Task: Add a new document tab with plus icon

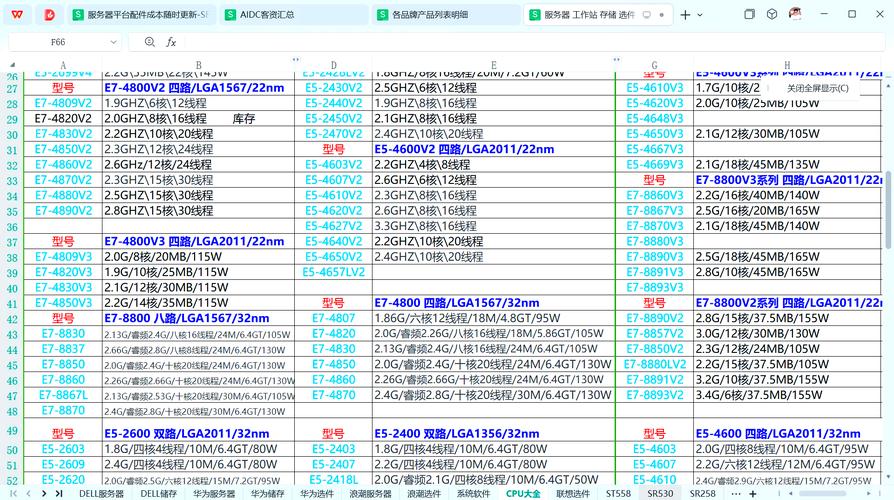Action: pos(685,15)
